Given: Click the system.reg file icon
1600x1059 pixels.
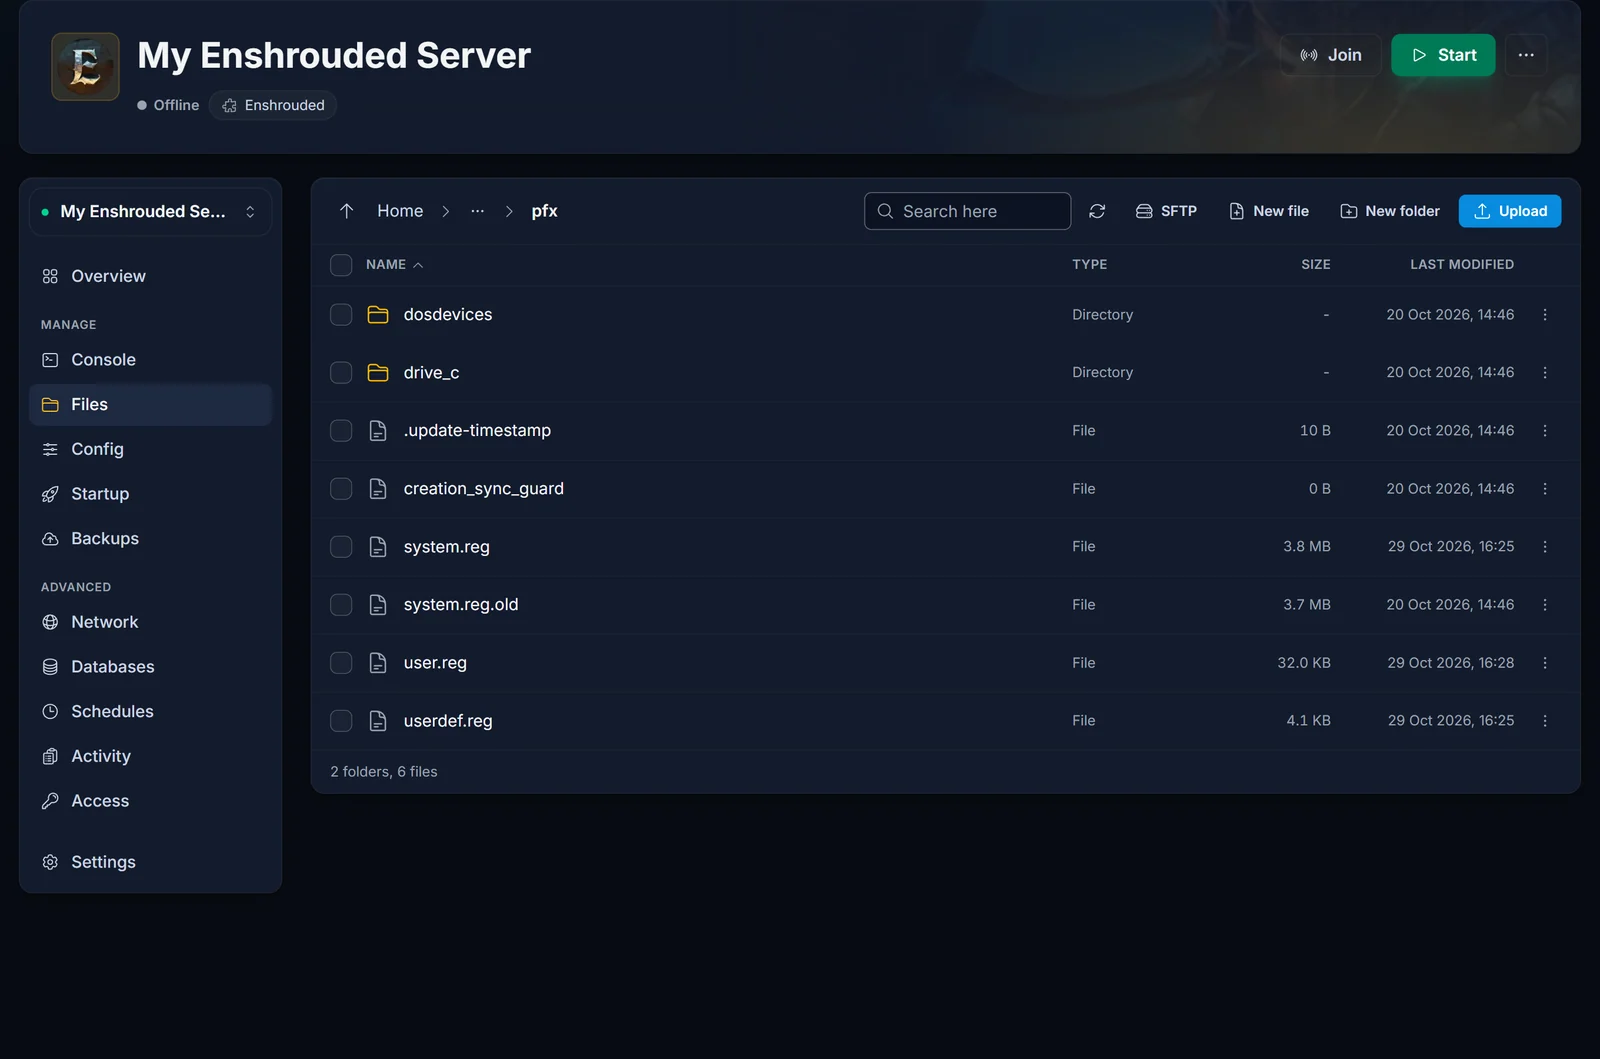Looking at the screenshot, I should [378, 547].
